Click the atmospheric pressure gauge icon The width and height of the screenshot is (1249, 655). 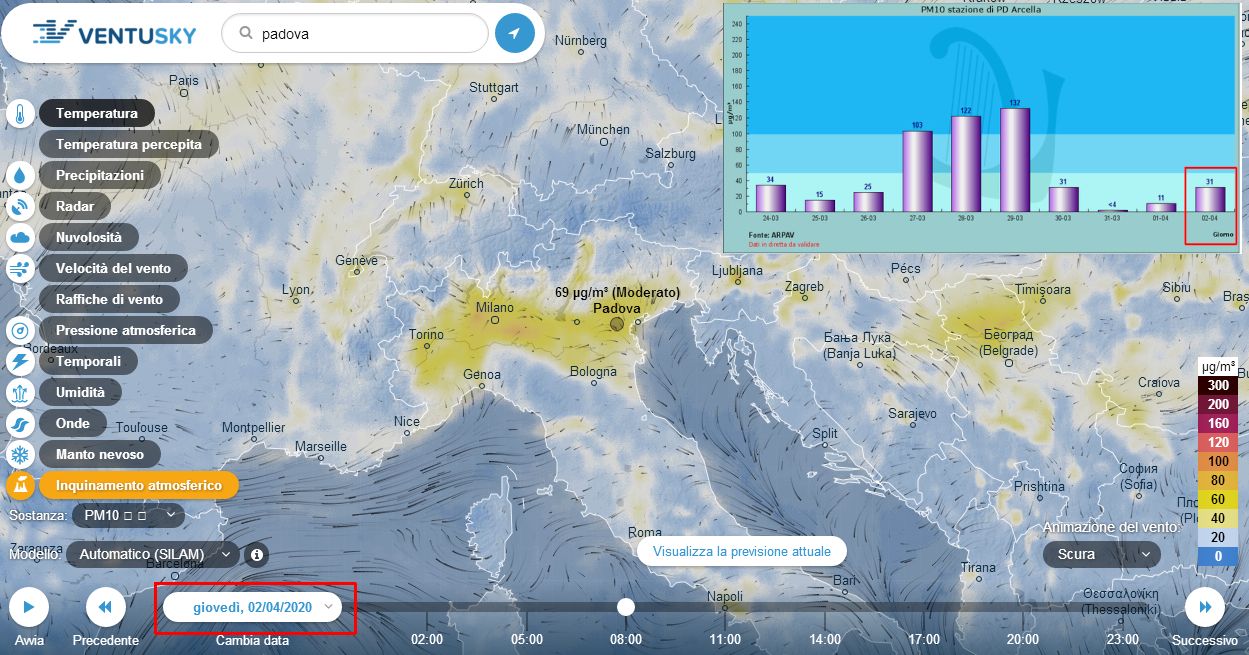click(x=20, y=331)
